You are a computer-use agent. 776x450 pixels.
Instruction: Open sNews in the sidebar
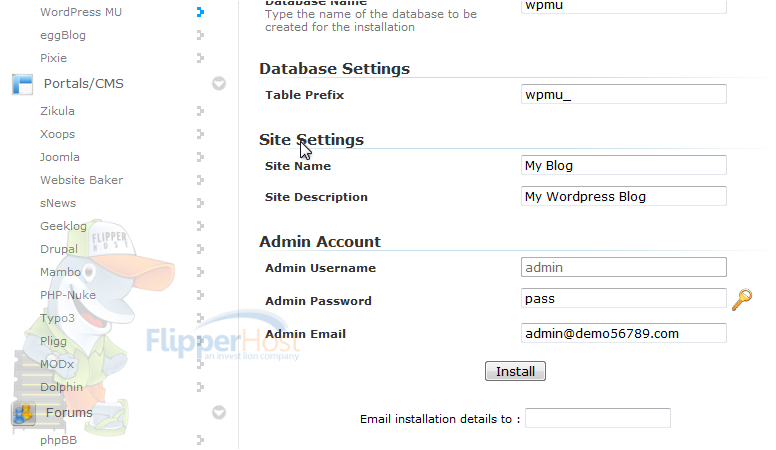click(x=58, y=203)
